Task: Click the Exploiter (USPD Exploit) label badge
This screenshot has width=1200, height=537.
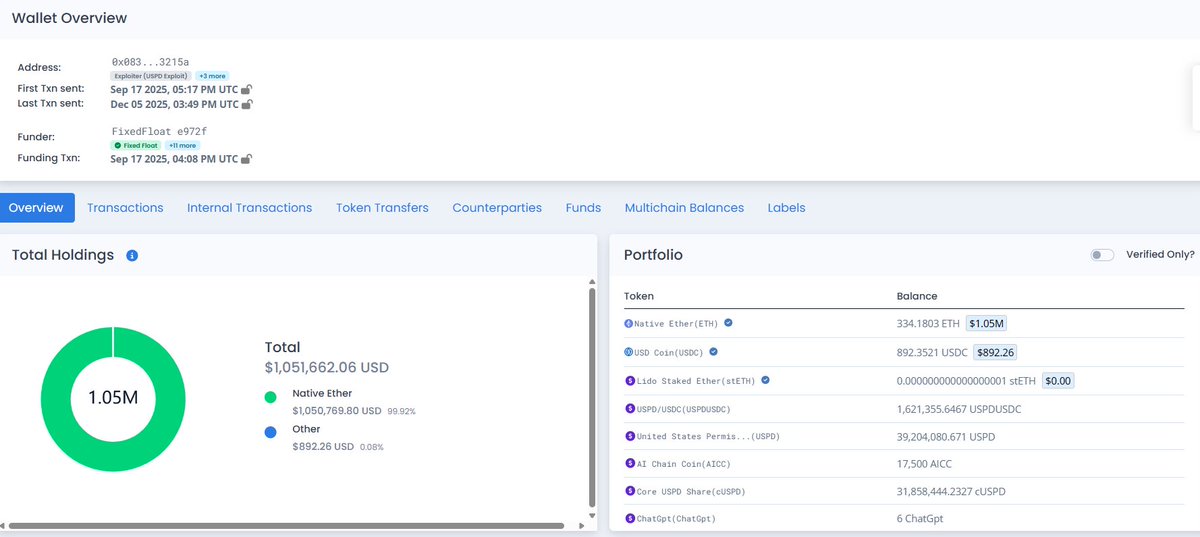Action: pos(151,76)
